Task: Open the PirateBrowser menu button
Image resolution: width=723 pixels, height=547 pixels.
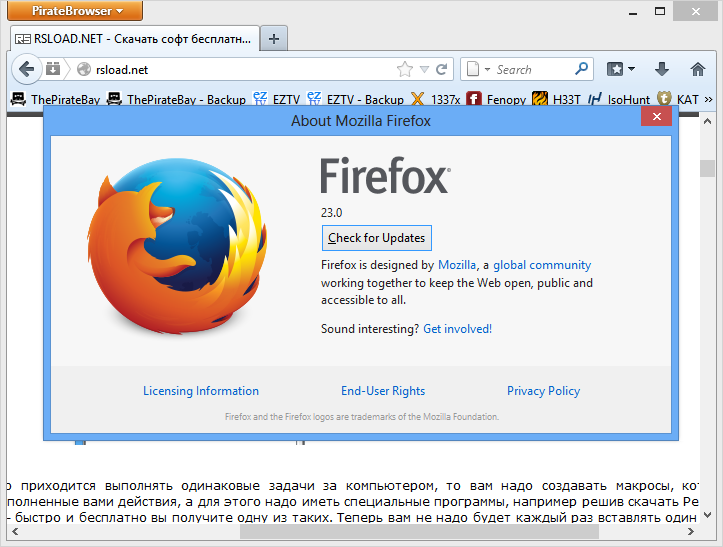Action: pyautogui.click(x=75, y=10)
